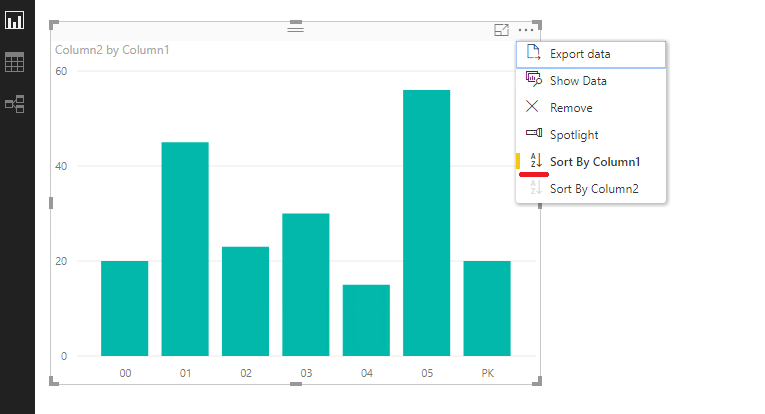765x414 pixels.
Task: Click the y-axis value 40
Action: (x=61, y=166)
